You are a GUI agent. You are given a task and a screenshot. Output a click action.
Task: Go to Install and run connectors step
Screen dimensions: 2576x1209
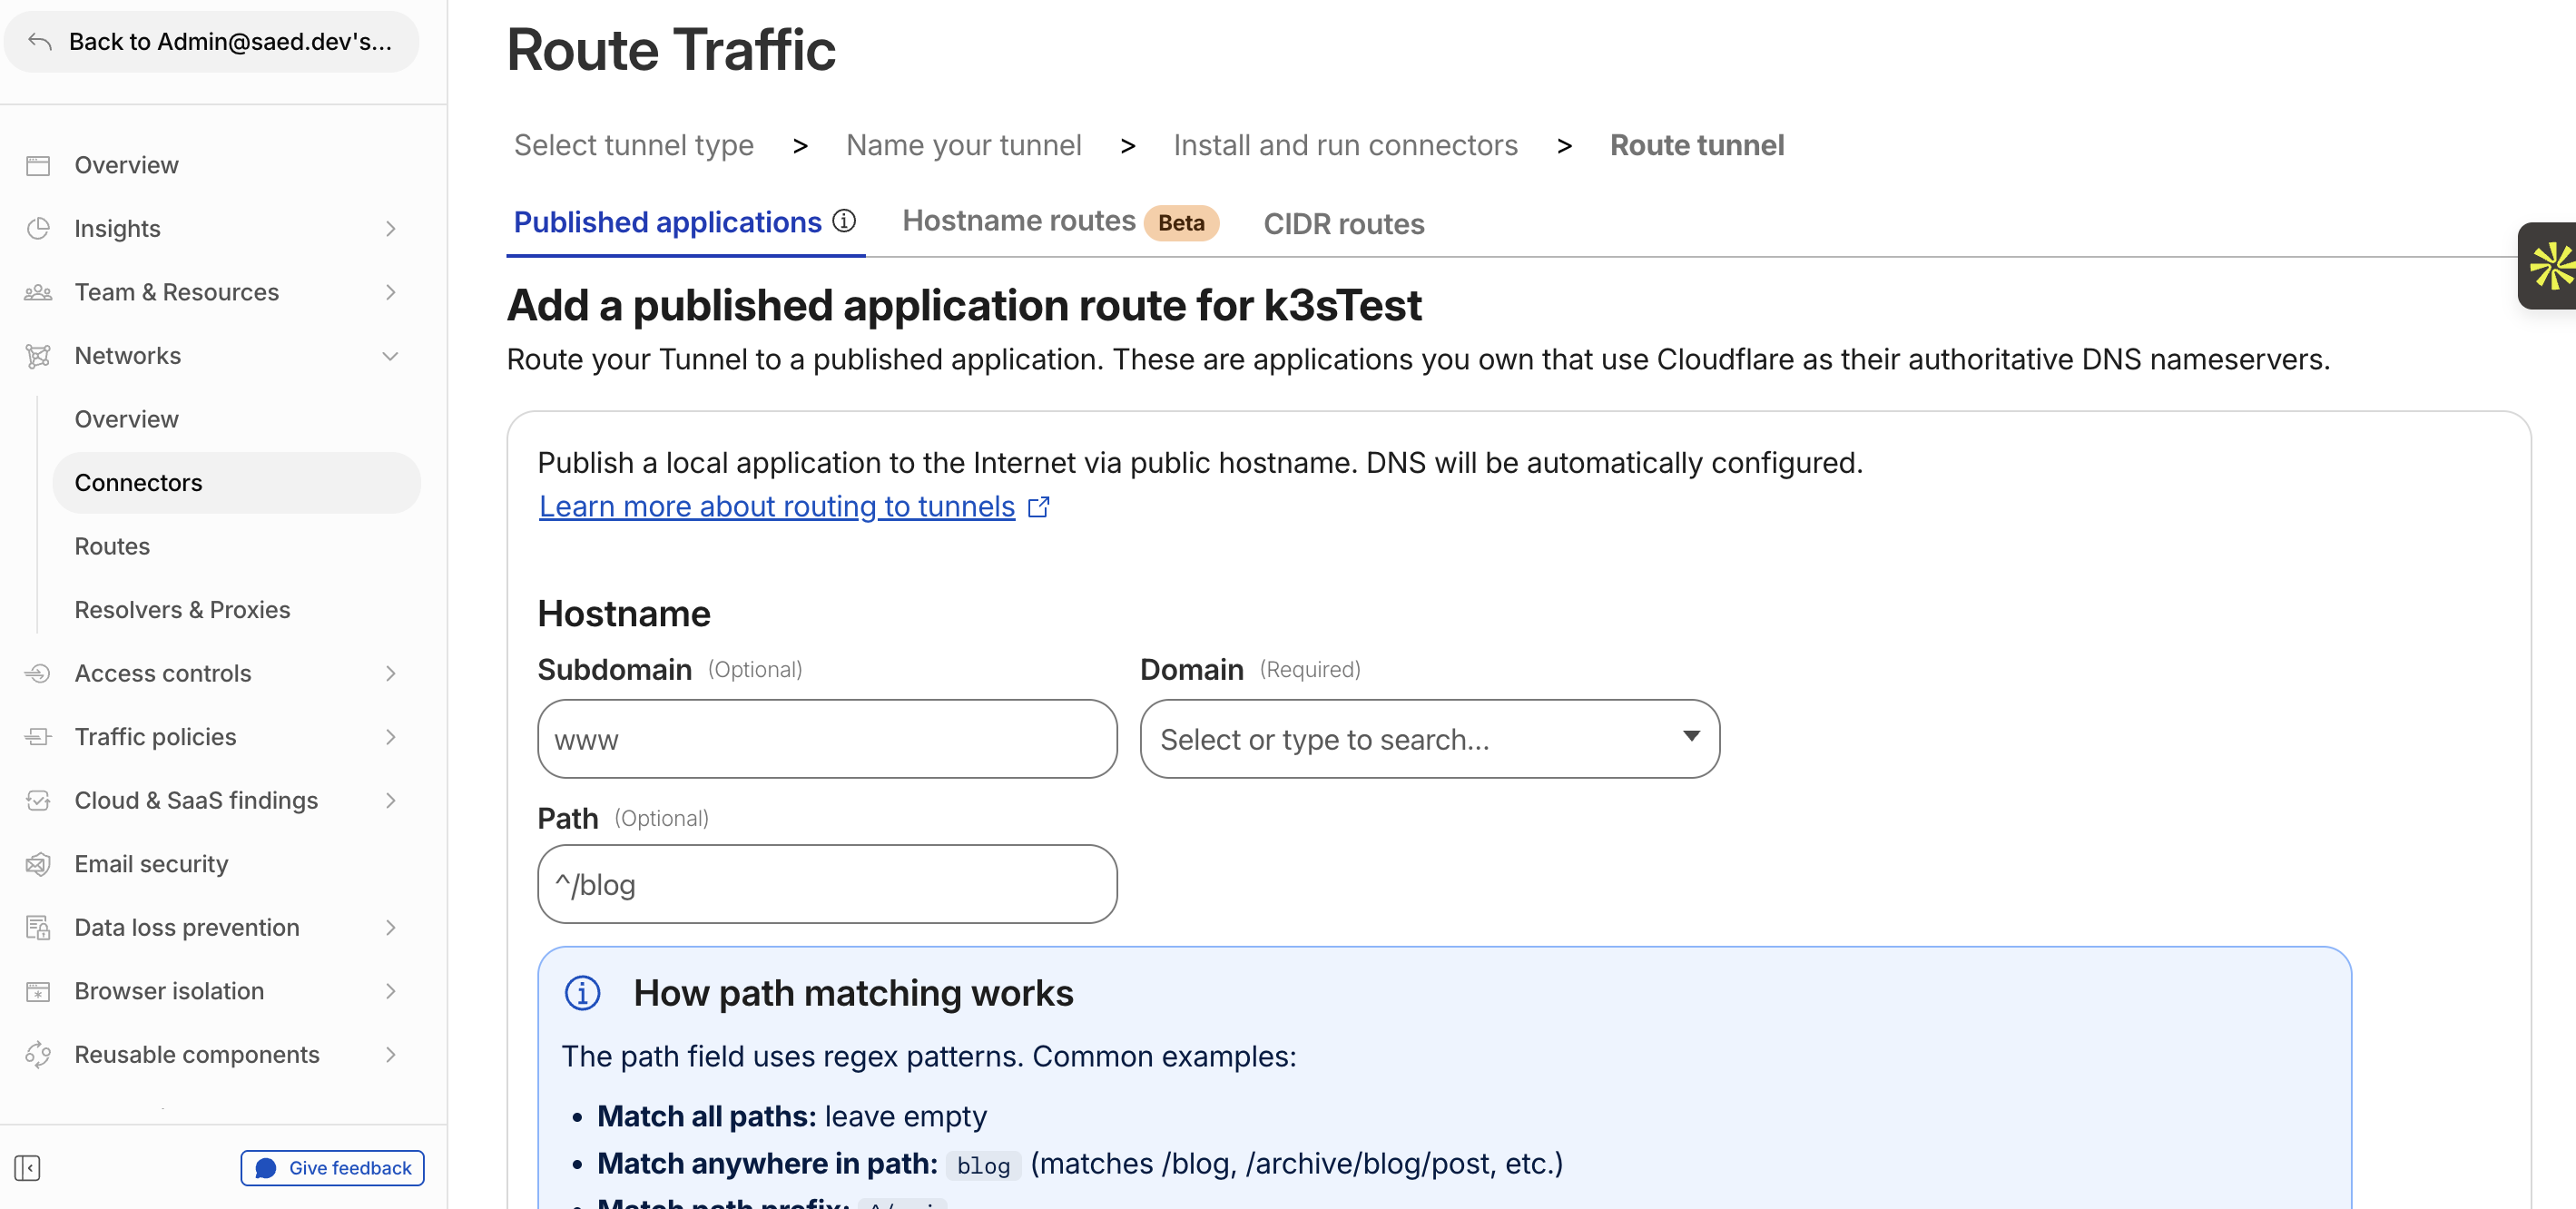1345,145
